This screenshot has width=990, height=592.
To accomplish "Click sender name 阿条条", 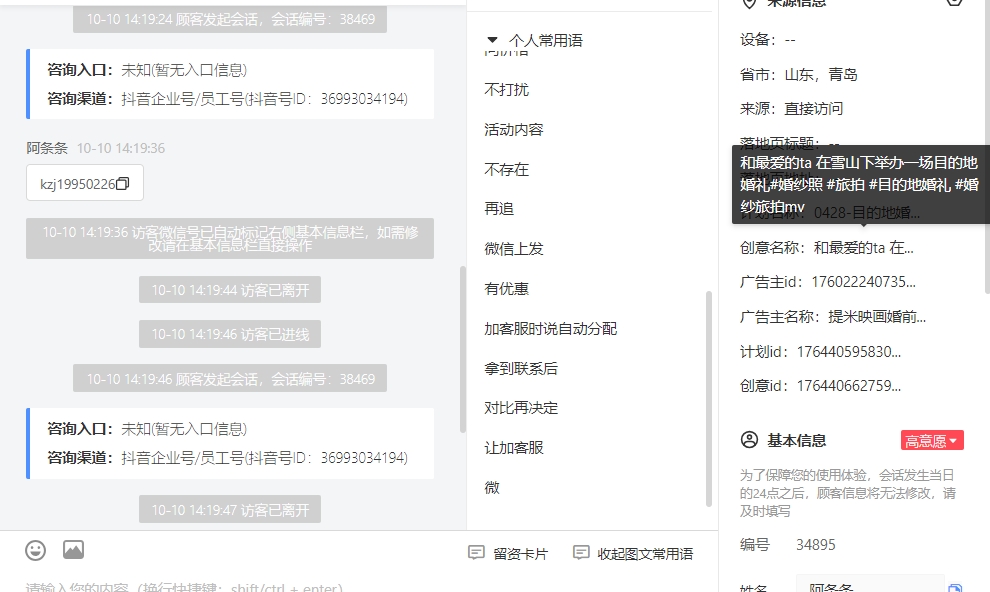I will pyautogui.click(x=47, y=148).
